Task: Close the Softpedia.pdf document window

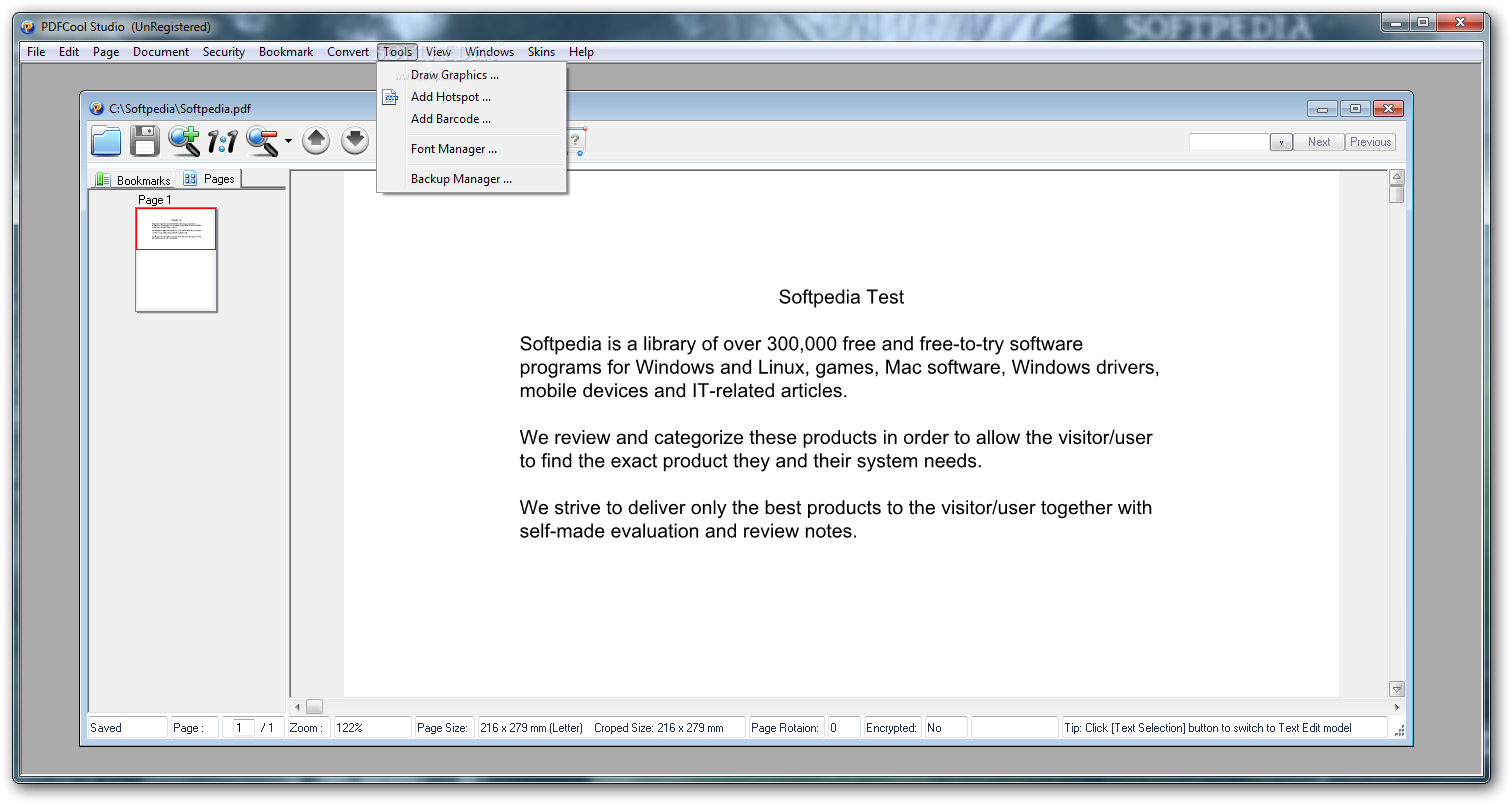Action: pyautogui.click(x=1388, y=109)
